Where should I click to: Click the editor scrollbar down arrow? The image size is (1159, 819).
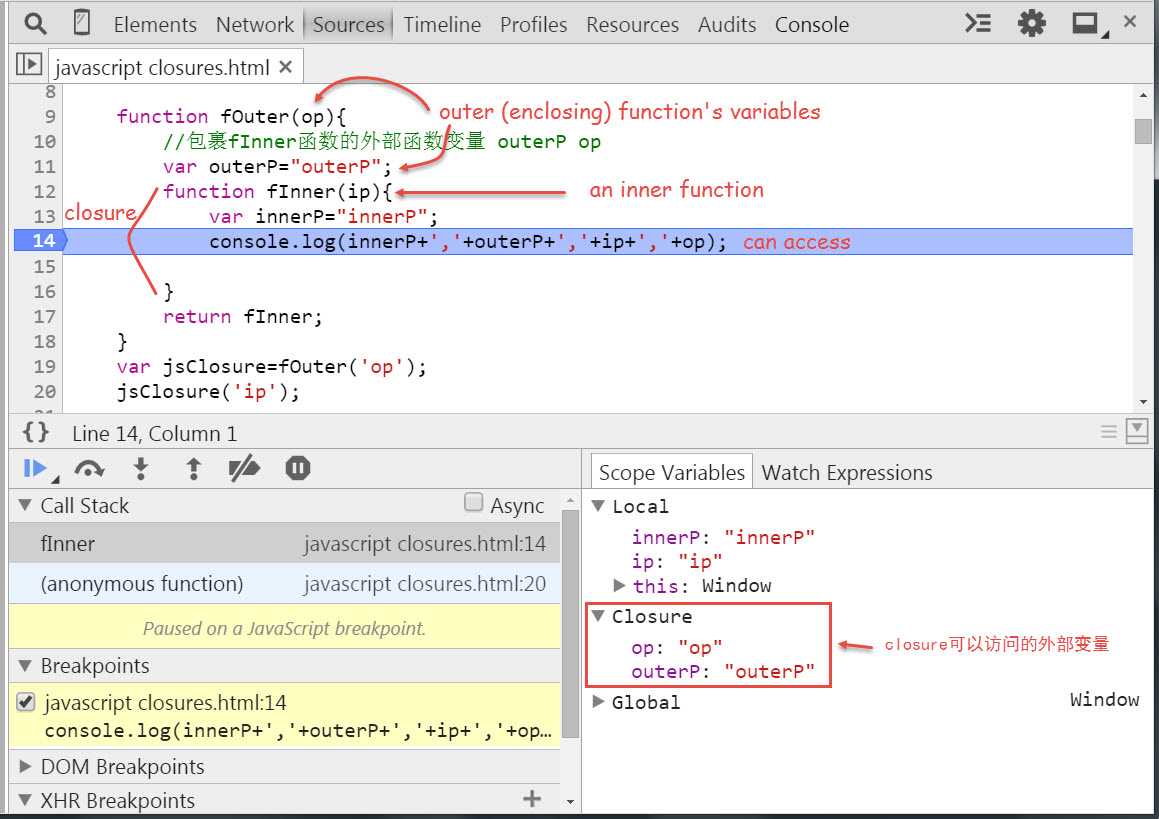pos(1143,401)
